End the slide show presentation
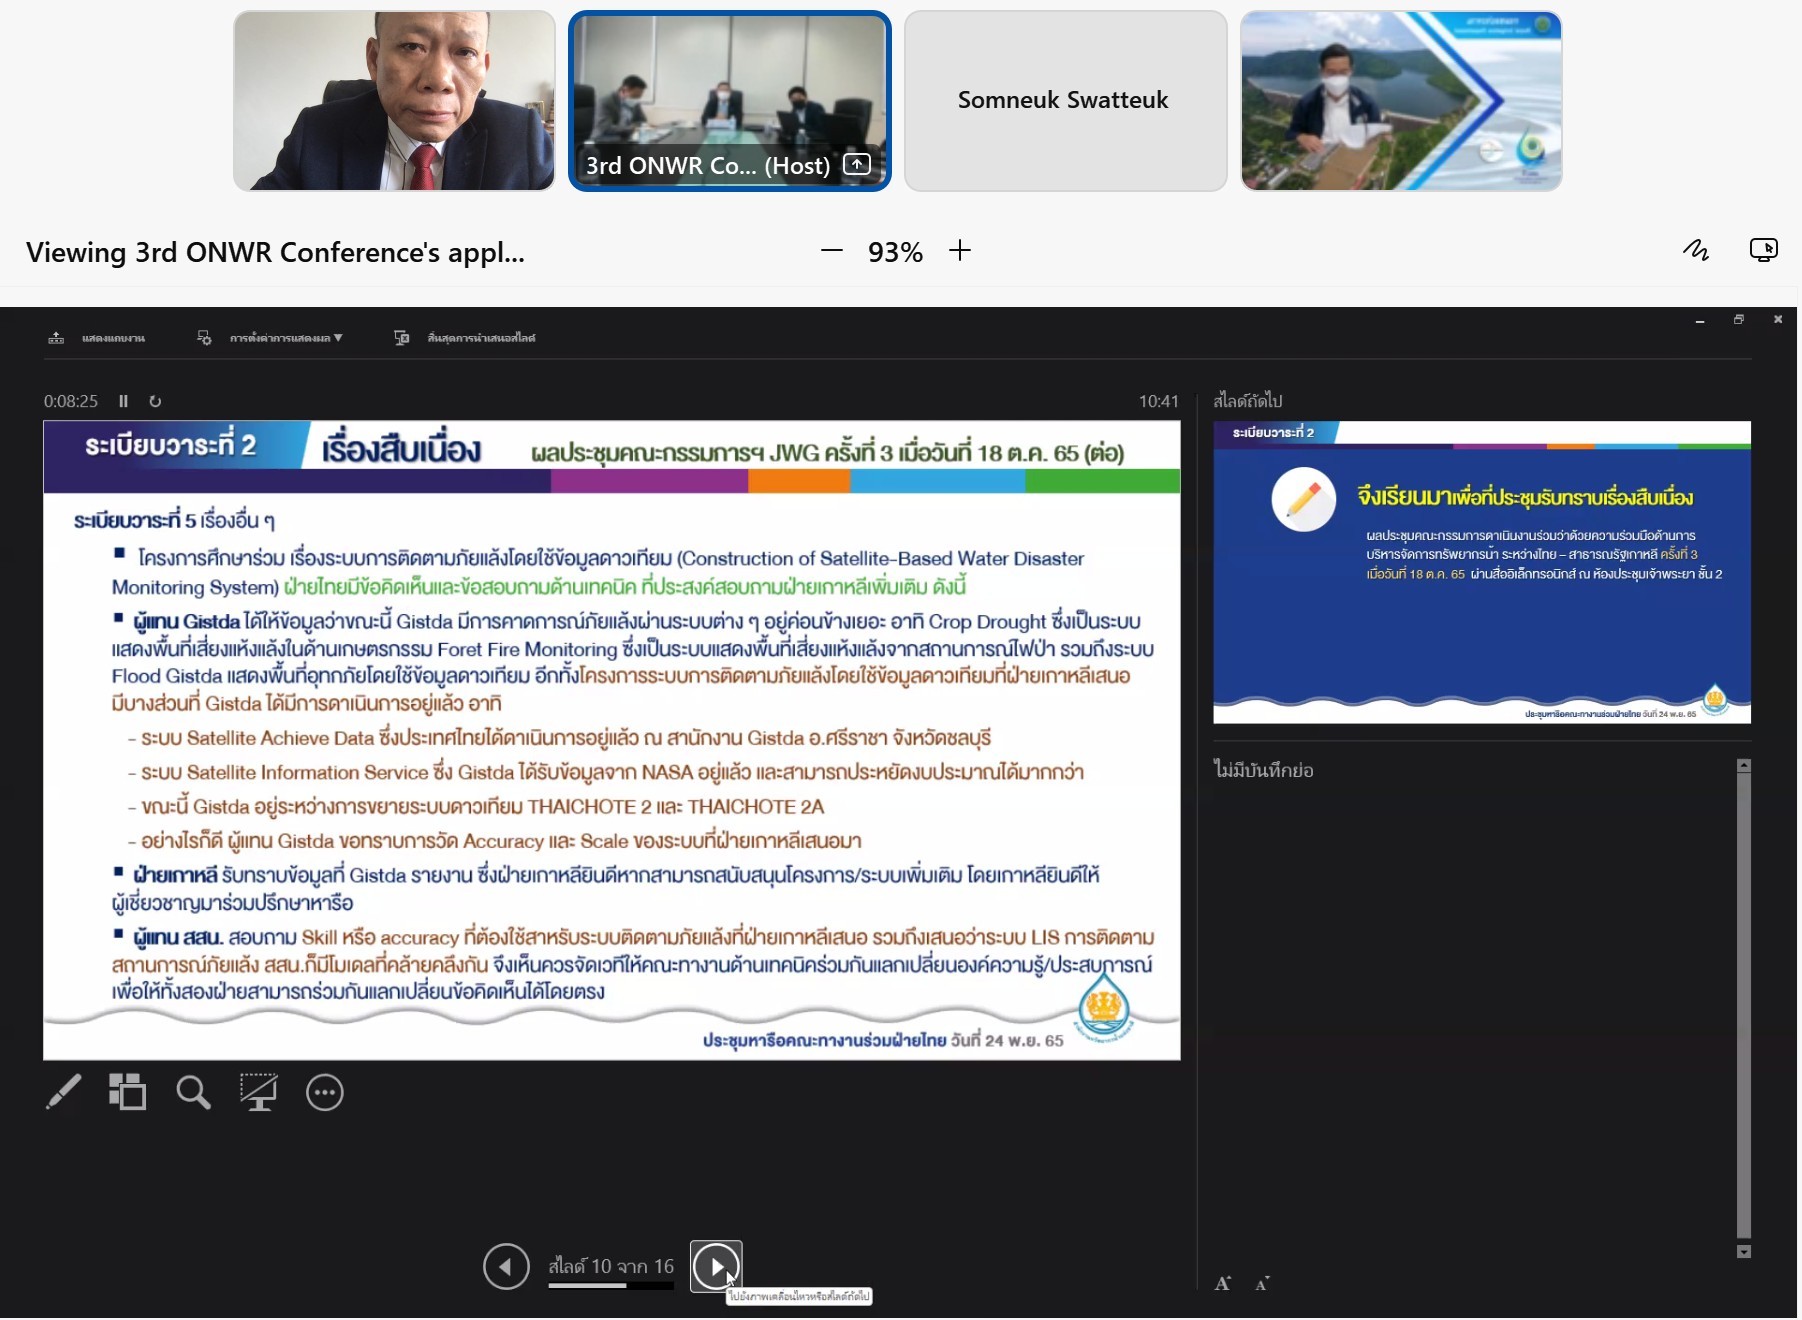Screen dimensions: 1802x1320 coord(466,338)
